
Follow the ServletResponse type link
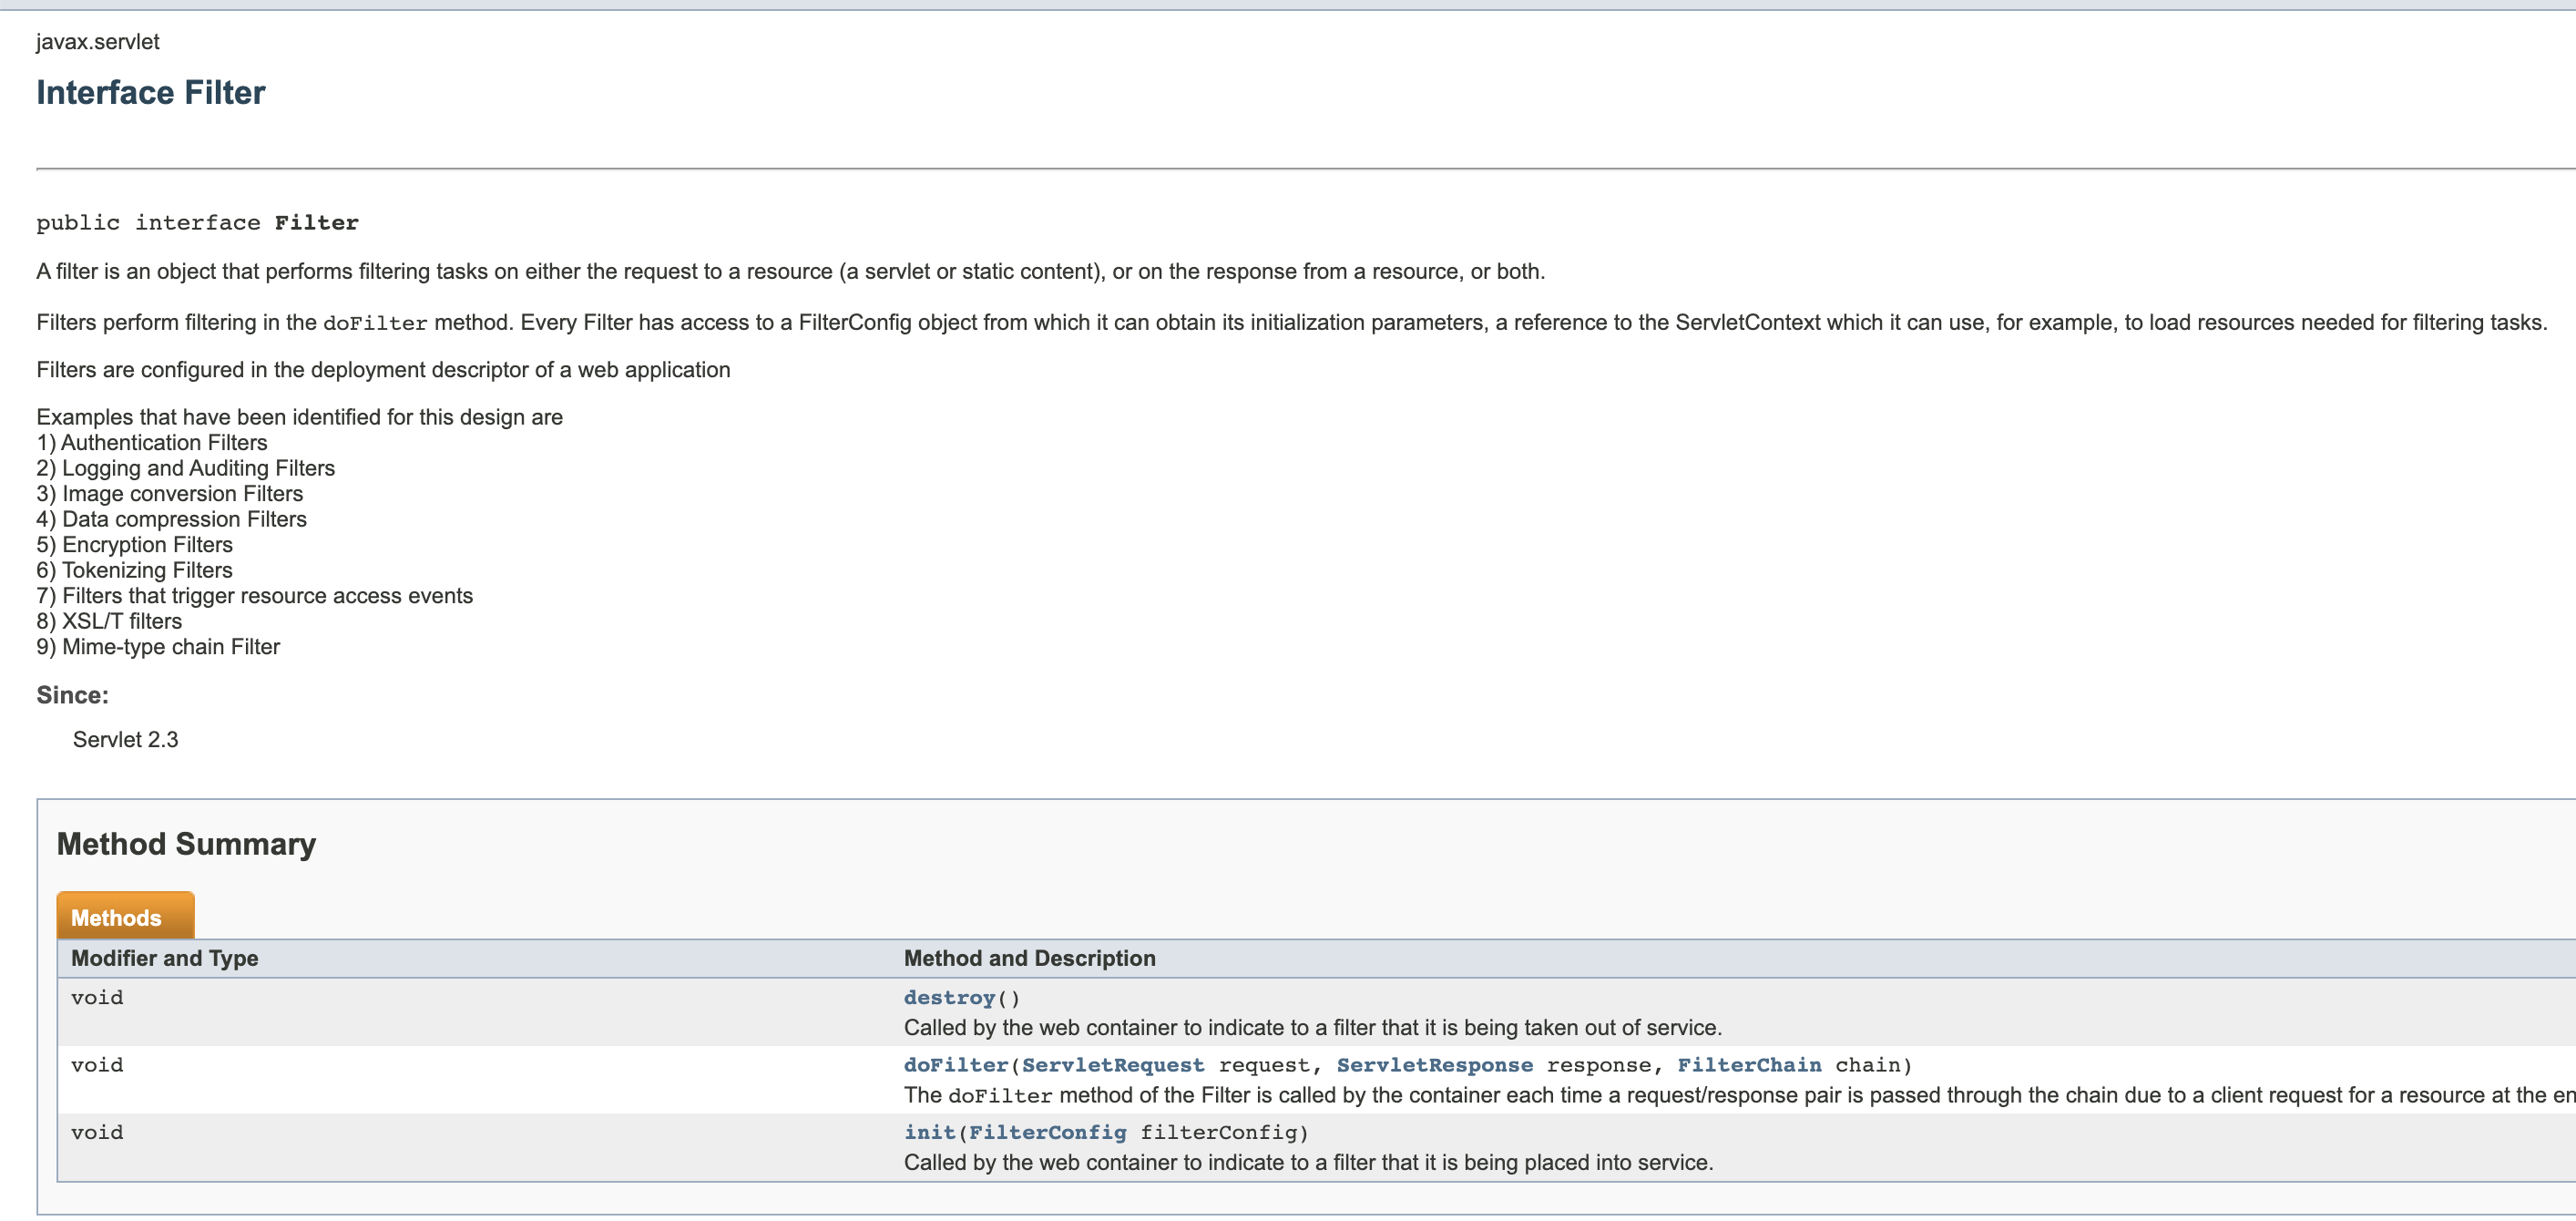point(1435,1065)
